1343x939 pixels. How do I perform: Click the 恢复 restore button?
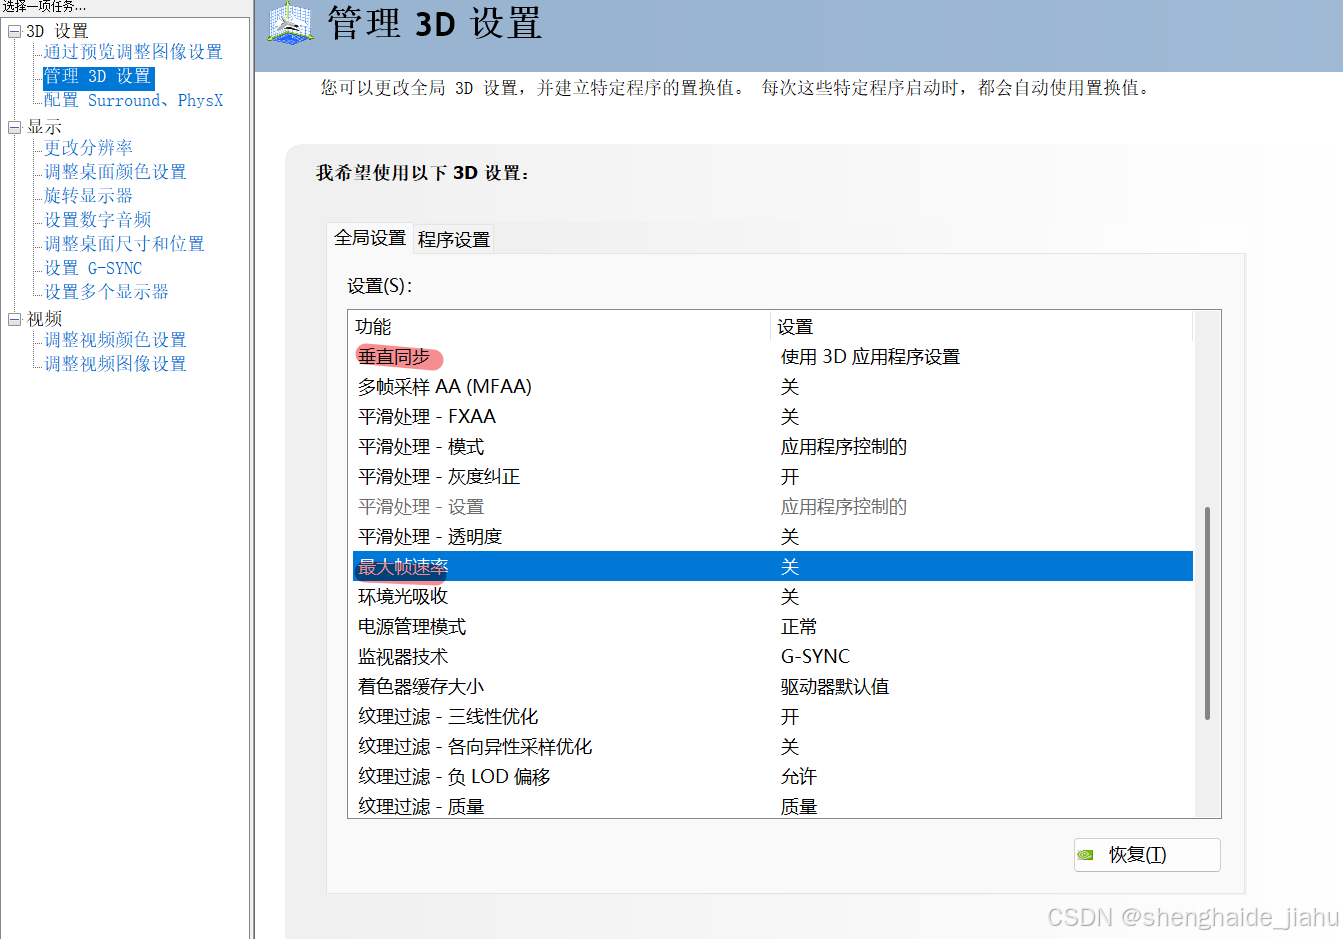click(1147, 855)
